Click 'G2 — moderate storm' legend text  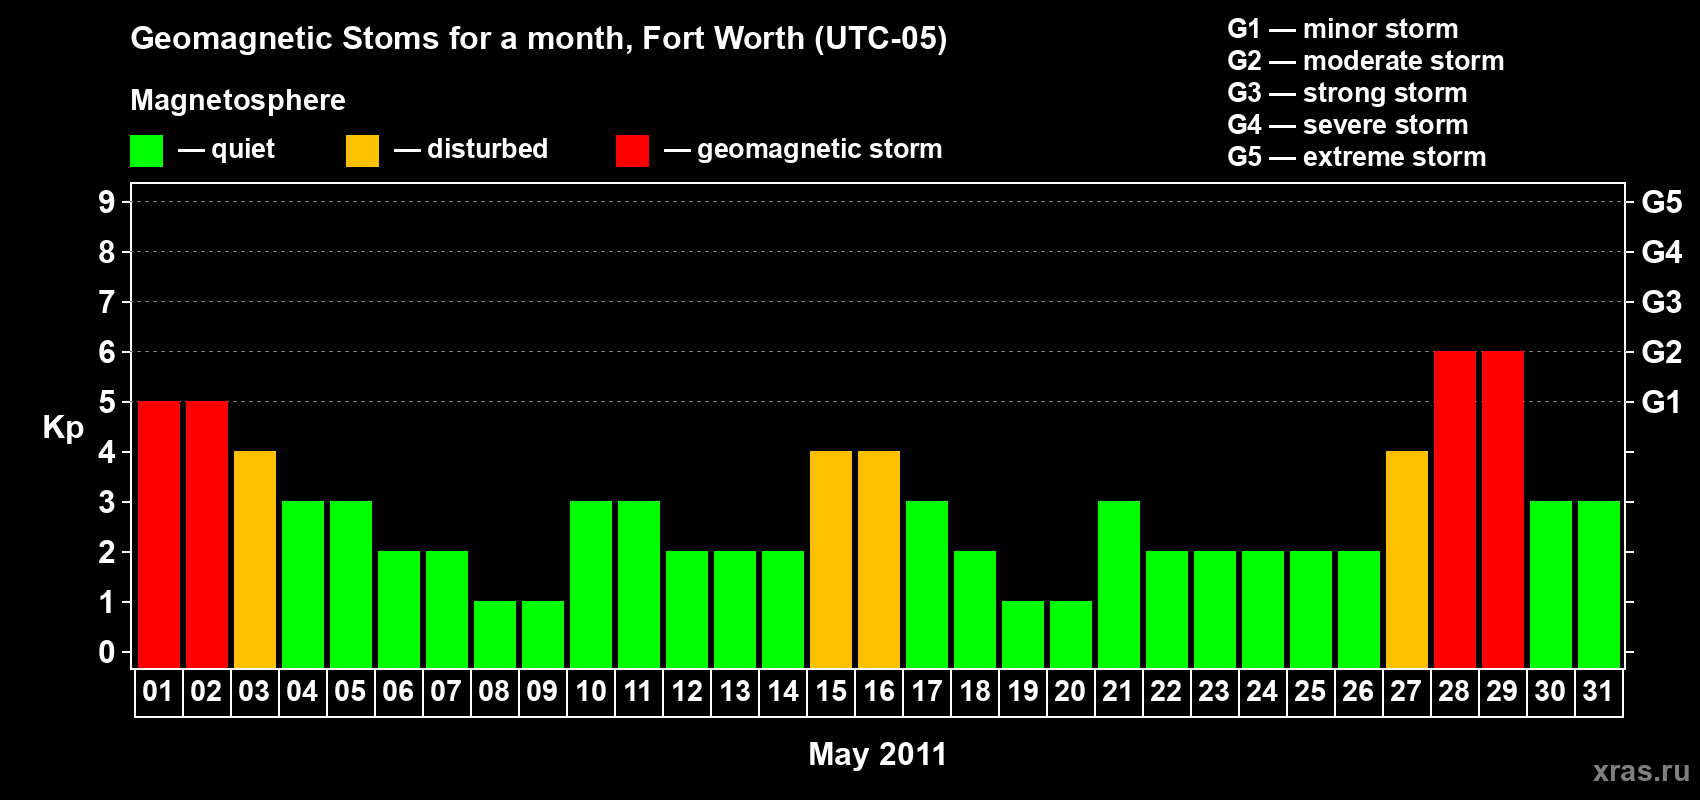[1366, 61]
